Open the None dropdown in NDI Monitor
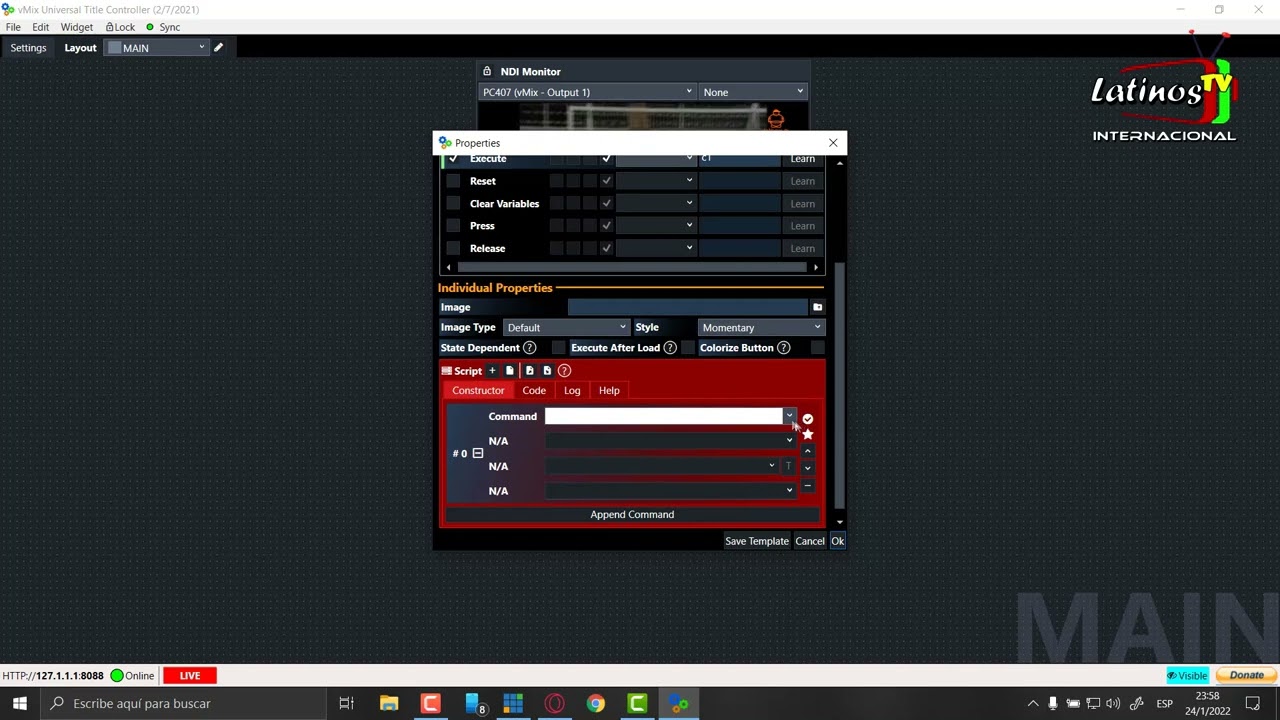Image resolution: width=1280 pixels, height=720 pixels. [x=752, y=92]
